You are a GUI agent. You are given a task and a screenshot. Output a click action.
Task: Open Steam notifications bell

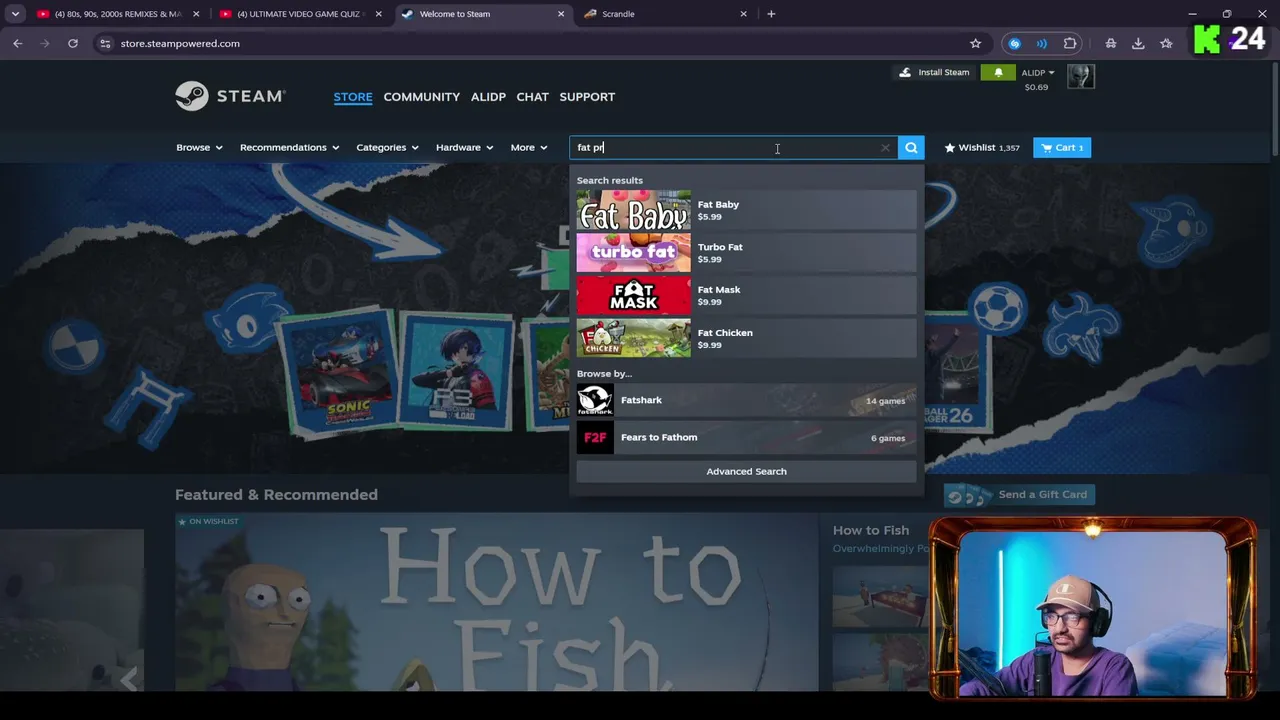coord(998,72)
